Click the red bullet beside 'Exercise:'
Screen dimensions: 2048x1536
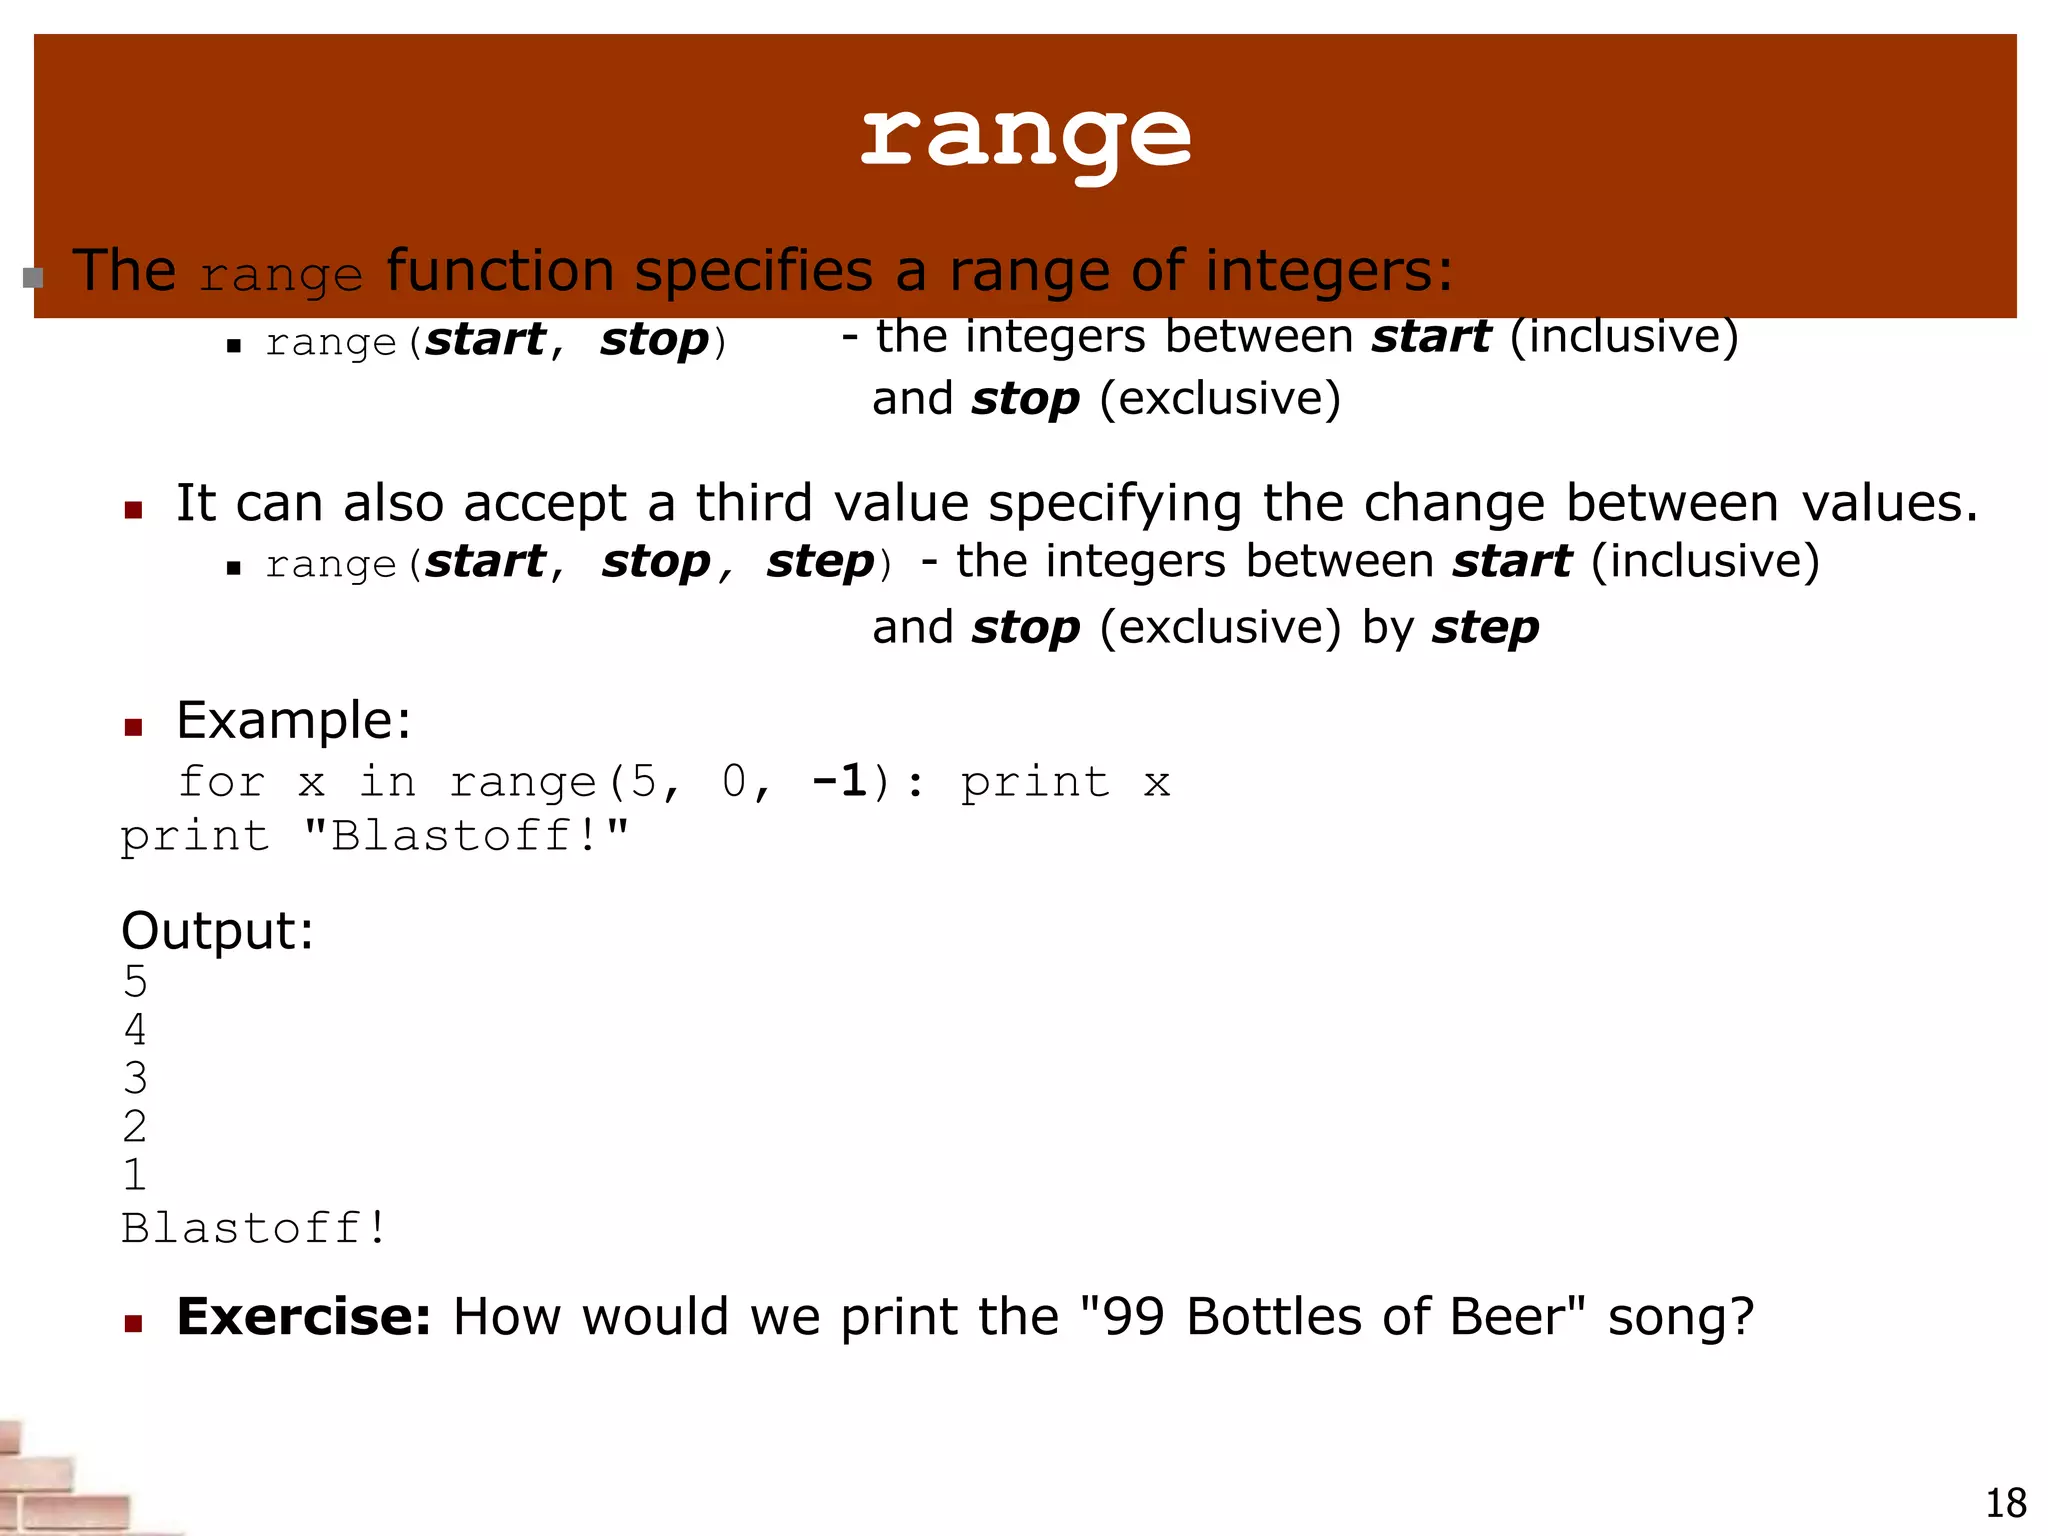[x=133, y=1323]
